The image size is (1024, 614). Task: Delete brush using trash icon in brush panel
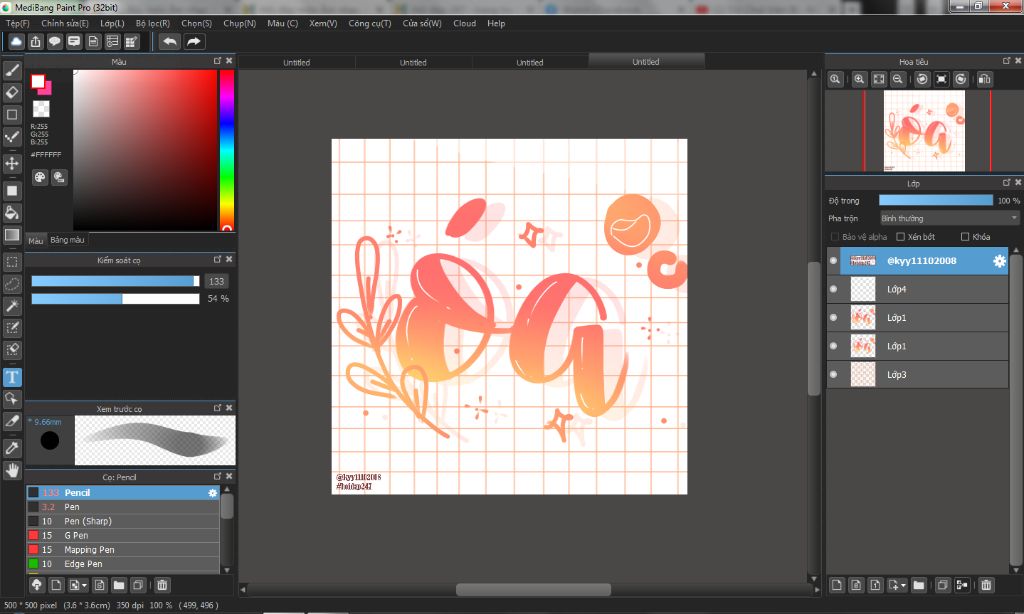(x=162, y=585)
